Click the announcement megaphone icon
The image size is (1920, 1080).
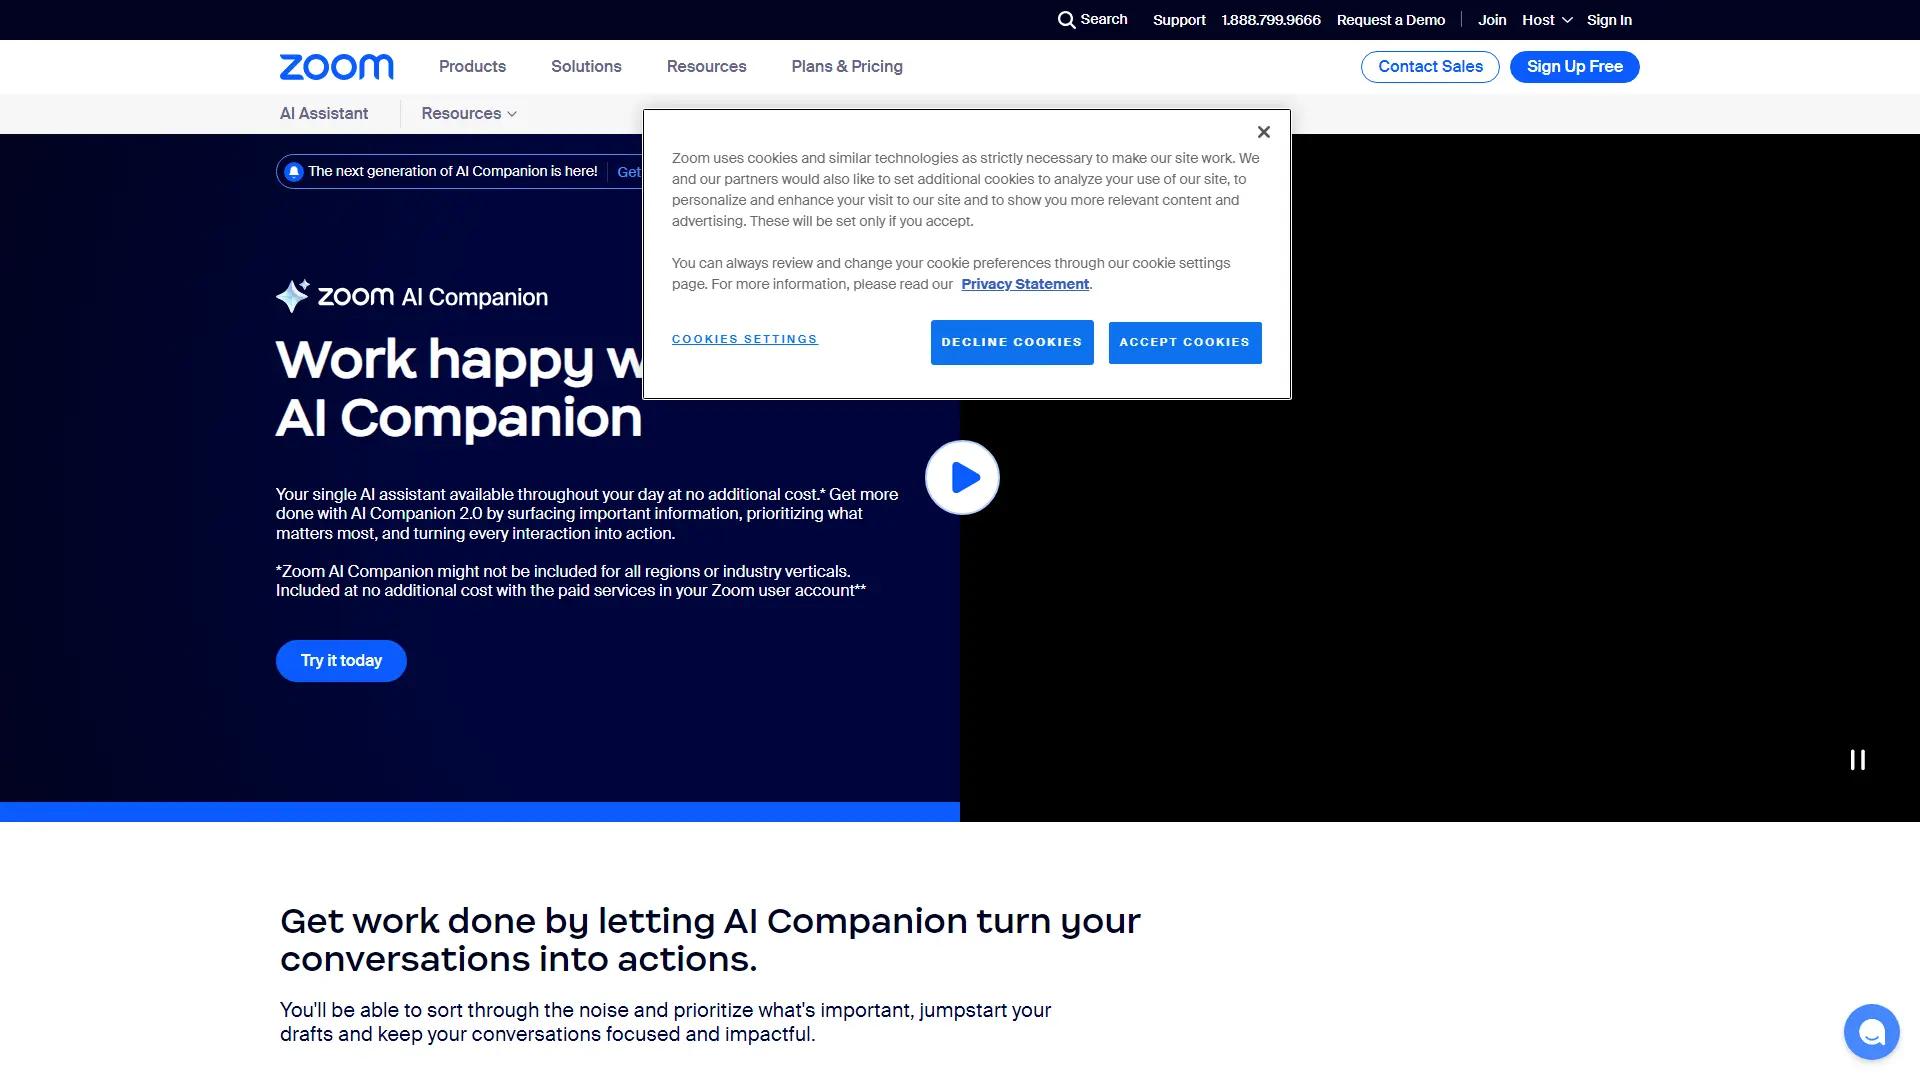click(x=293, y=171)
